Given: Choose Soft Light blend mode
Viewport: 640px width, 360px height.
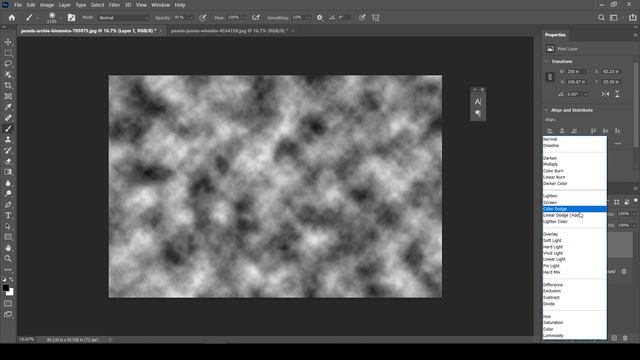Looking at the screenshot, I should pos(574,240).
